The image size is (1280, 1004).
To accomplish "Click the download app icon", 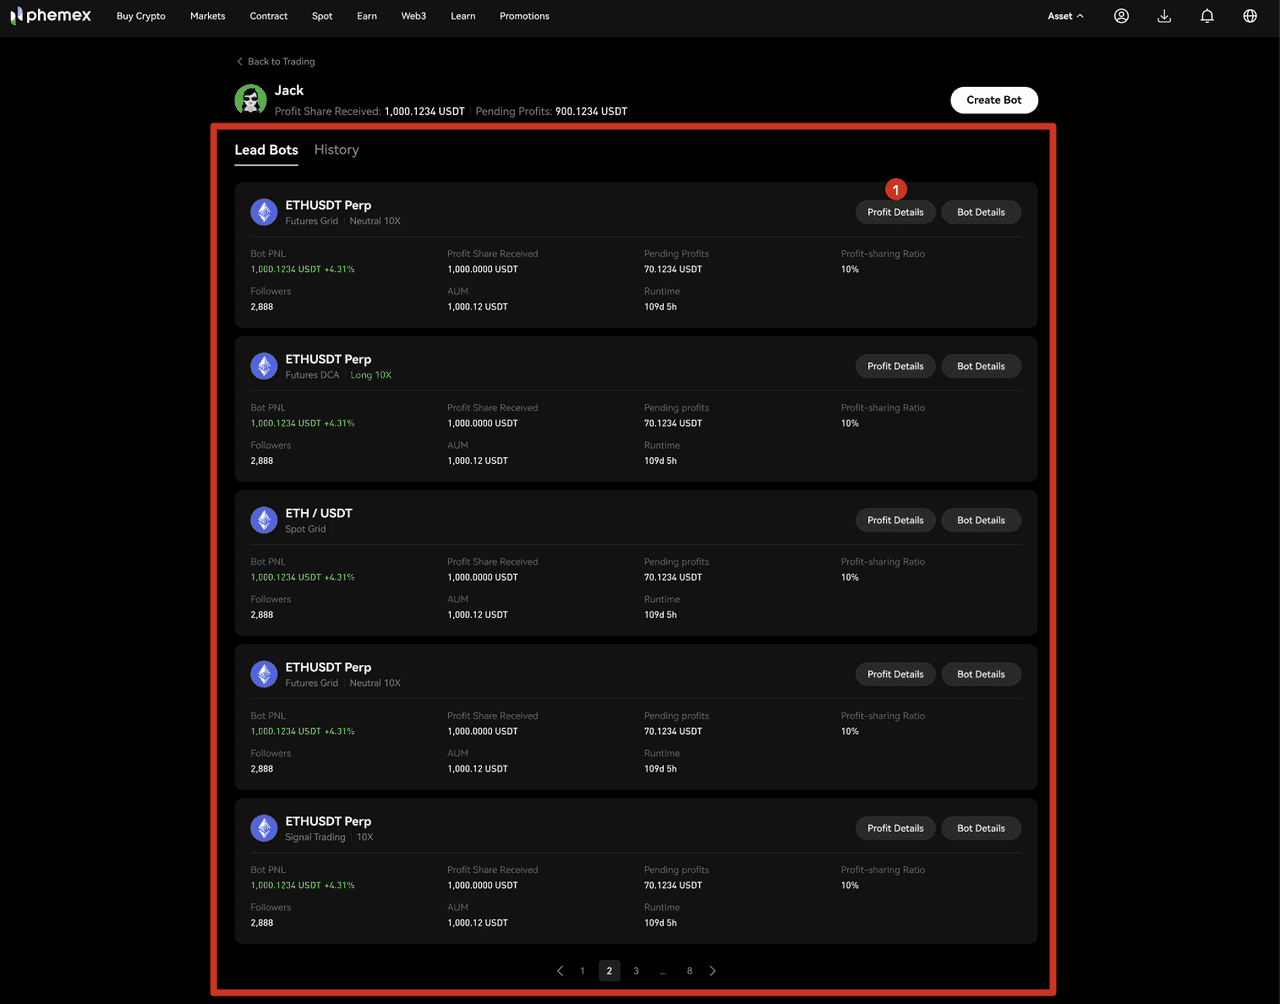I will coord(1164,16).
